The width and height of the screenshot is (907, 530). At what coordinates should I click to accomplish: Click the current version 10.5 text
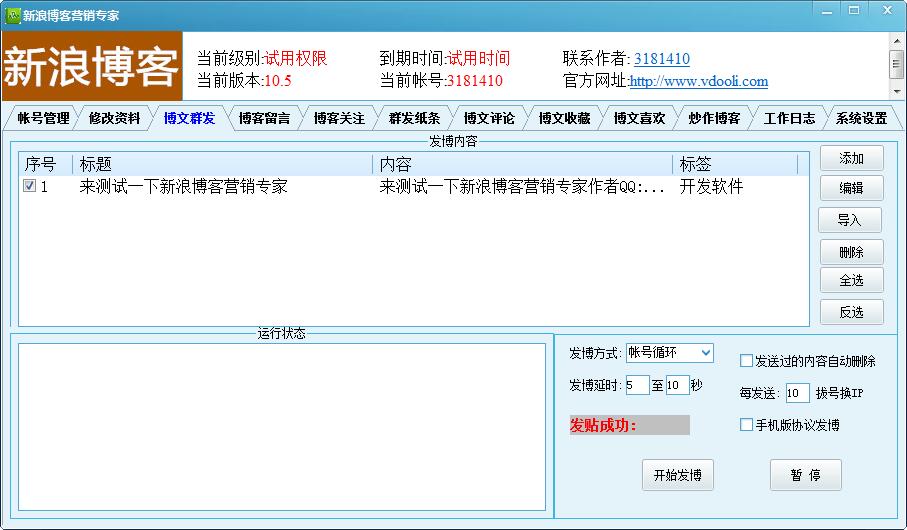click(278, 80)
